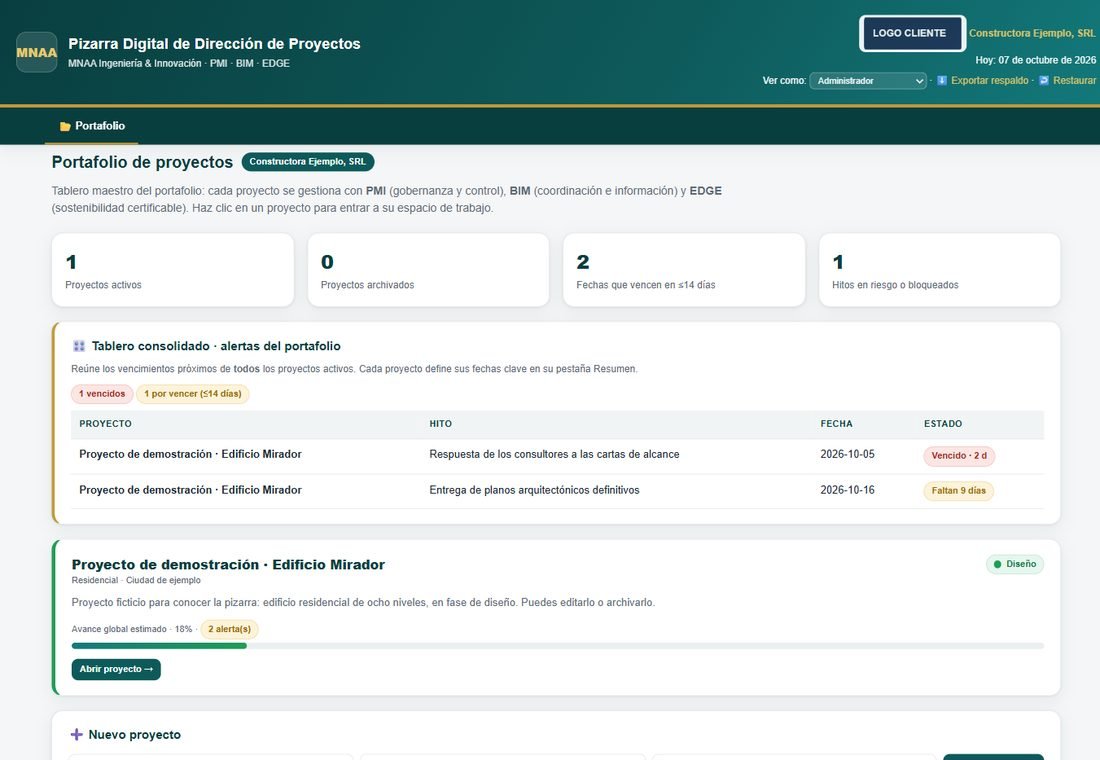Image resolution: width=1100 pixels, height=760 pixels.
Task: Open the Ver como role dropdown
Action: [x=868, y=81]
